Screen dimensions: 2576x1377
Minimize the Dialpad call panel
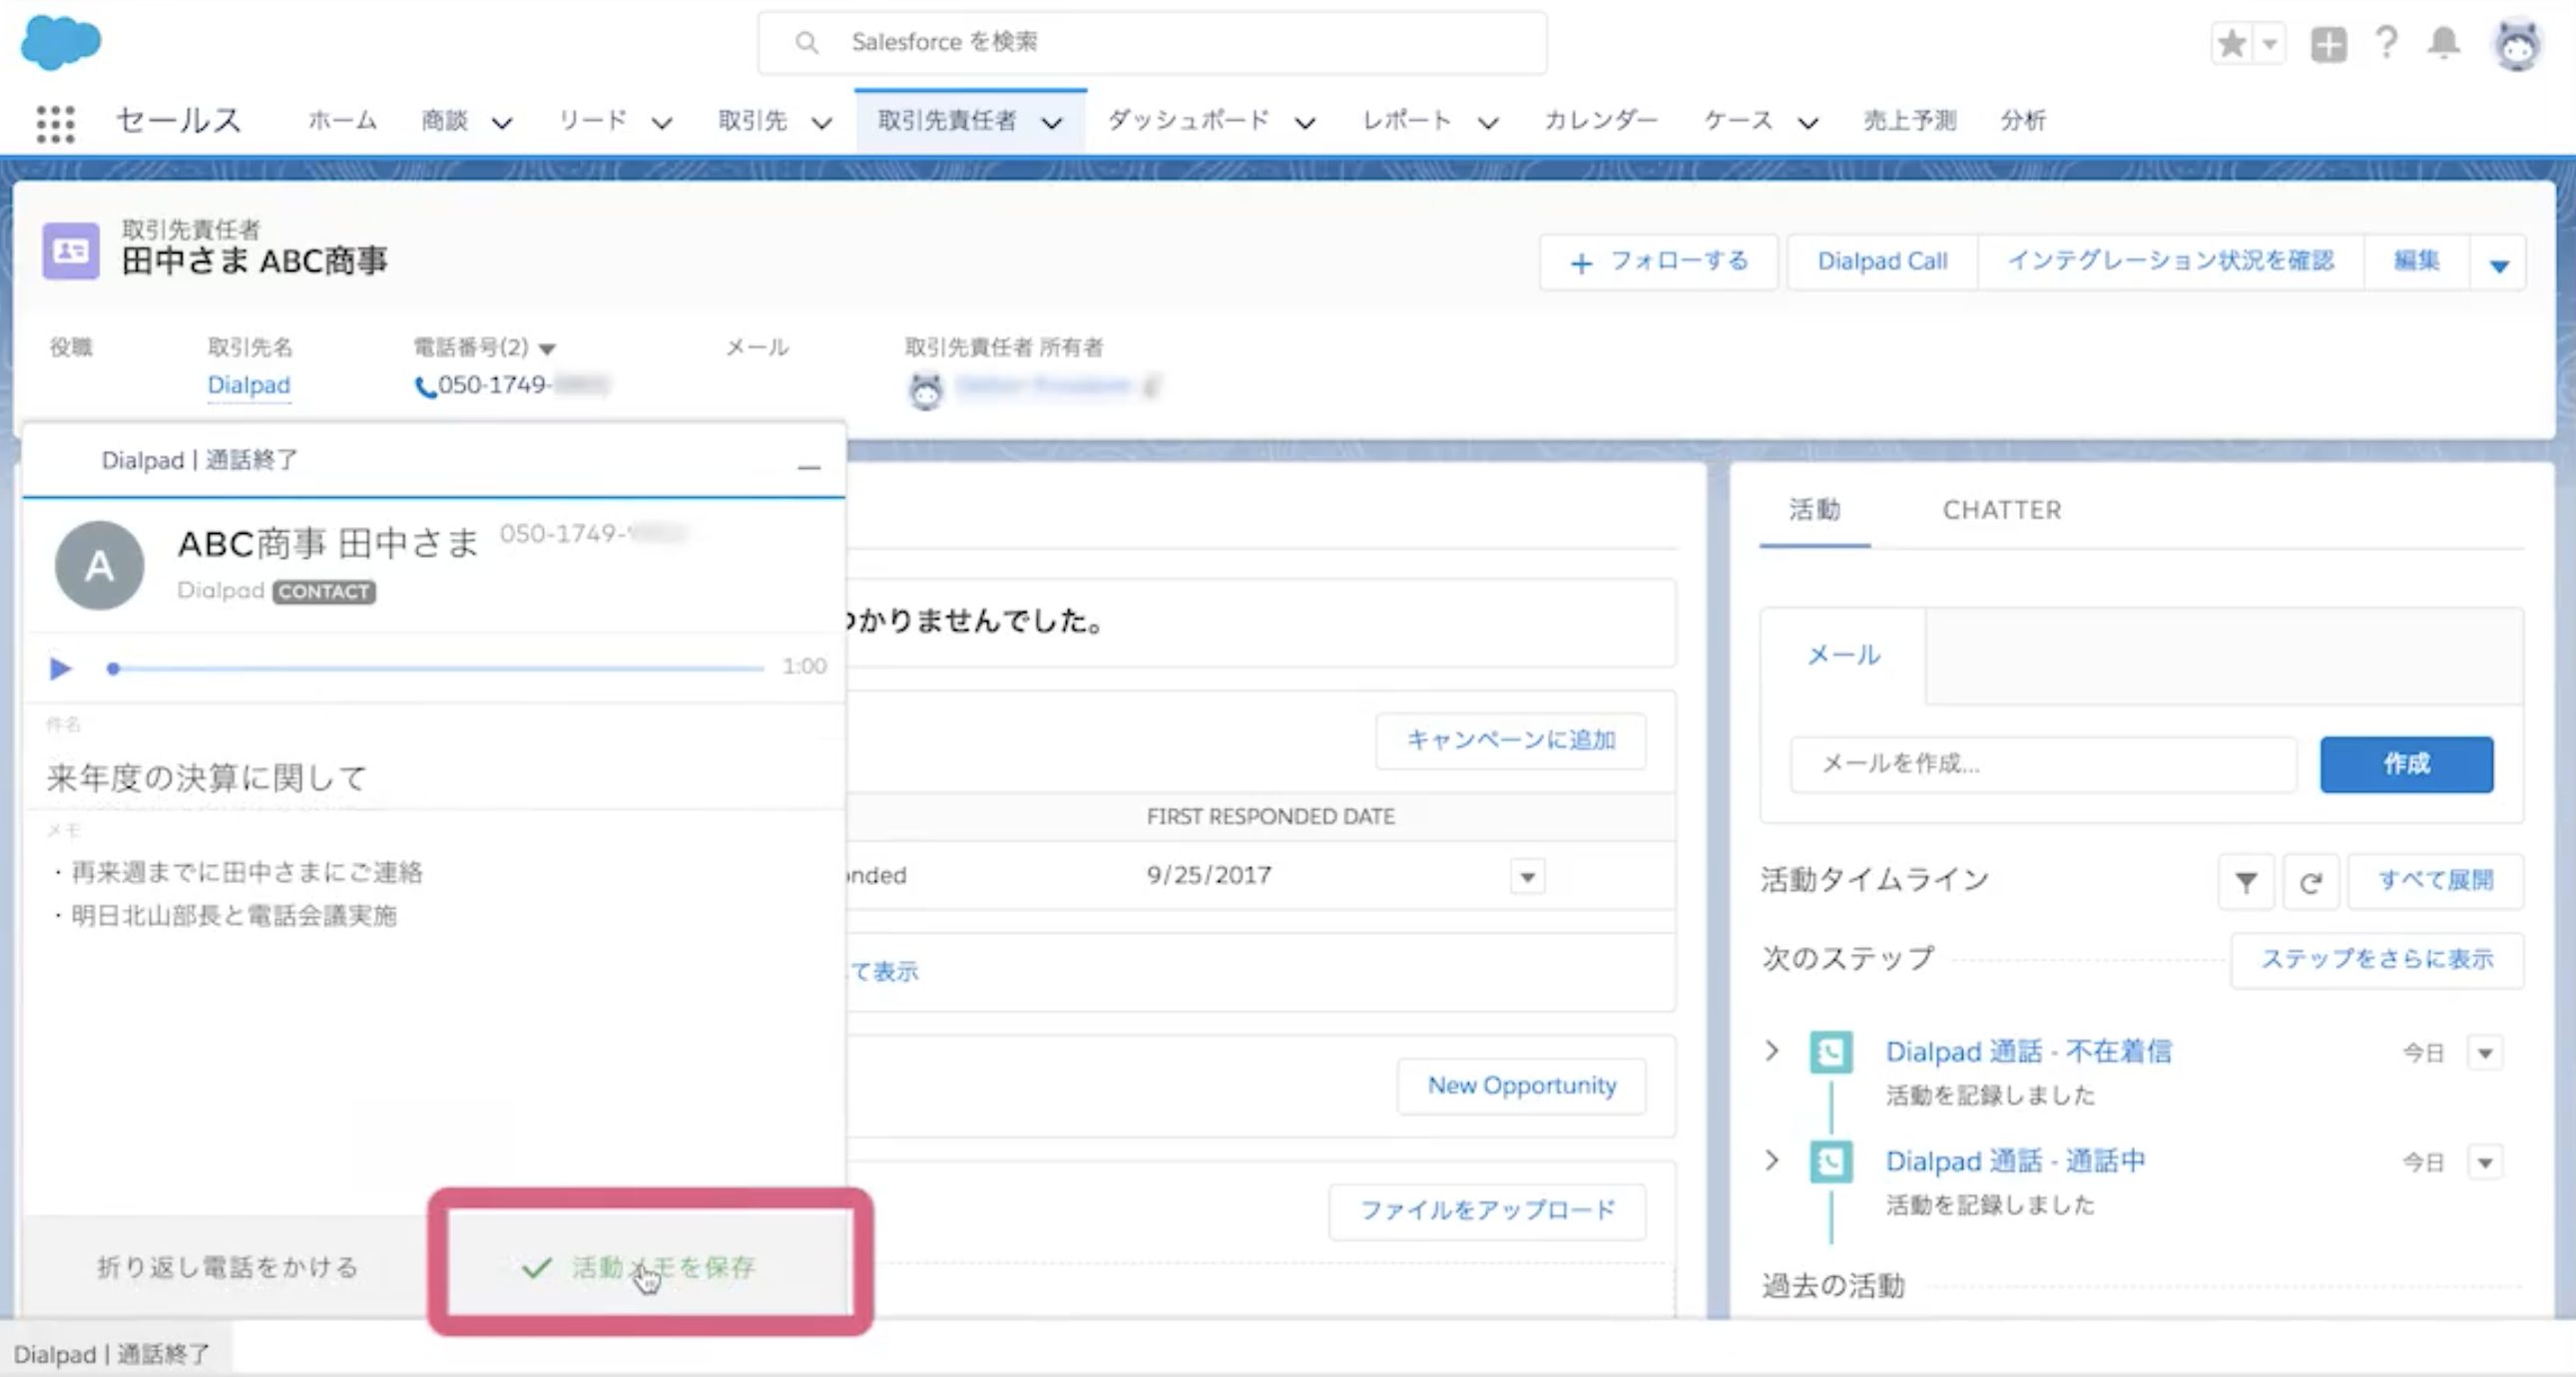[x=809, y=467]
